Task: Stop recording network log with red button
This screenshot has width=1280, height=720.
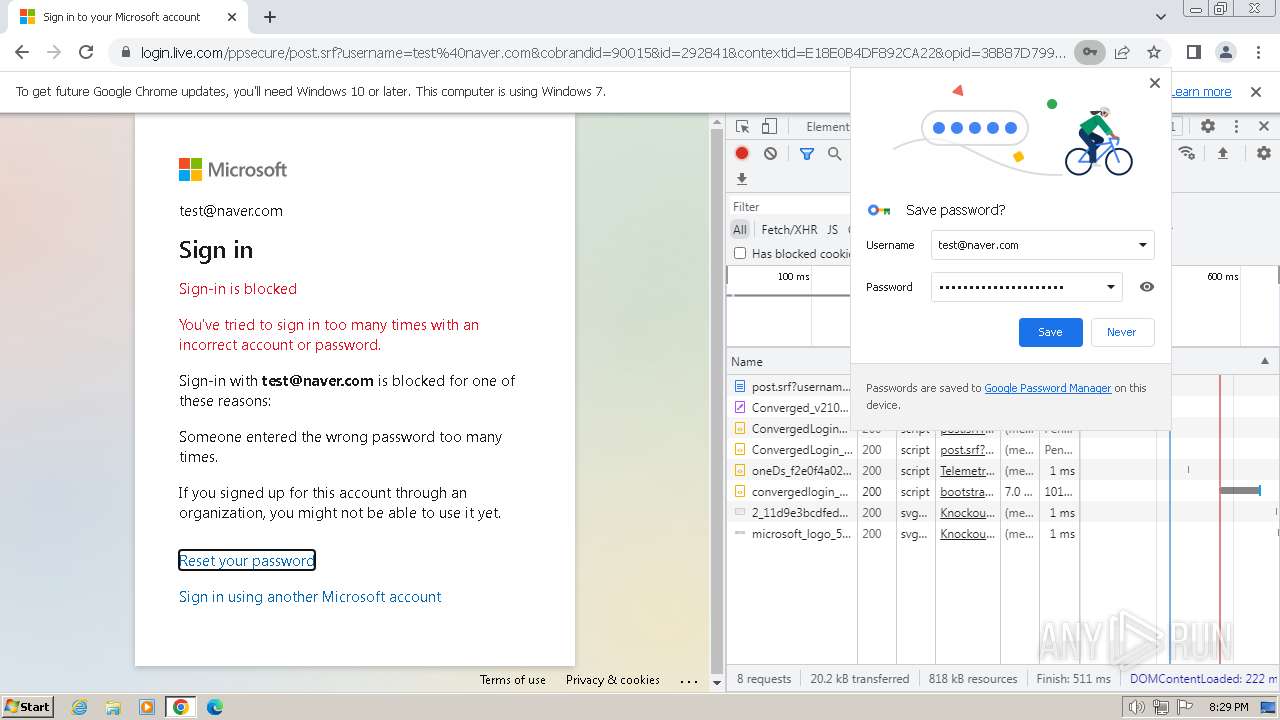Action: click(x=742, y=153)
